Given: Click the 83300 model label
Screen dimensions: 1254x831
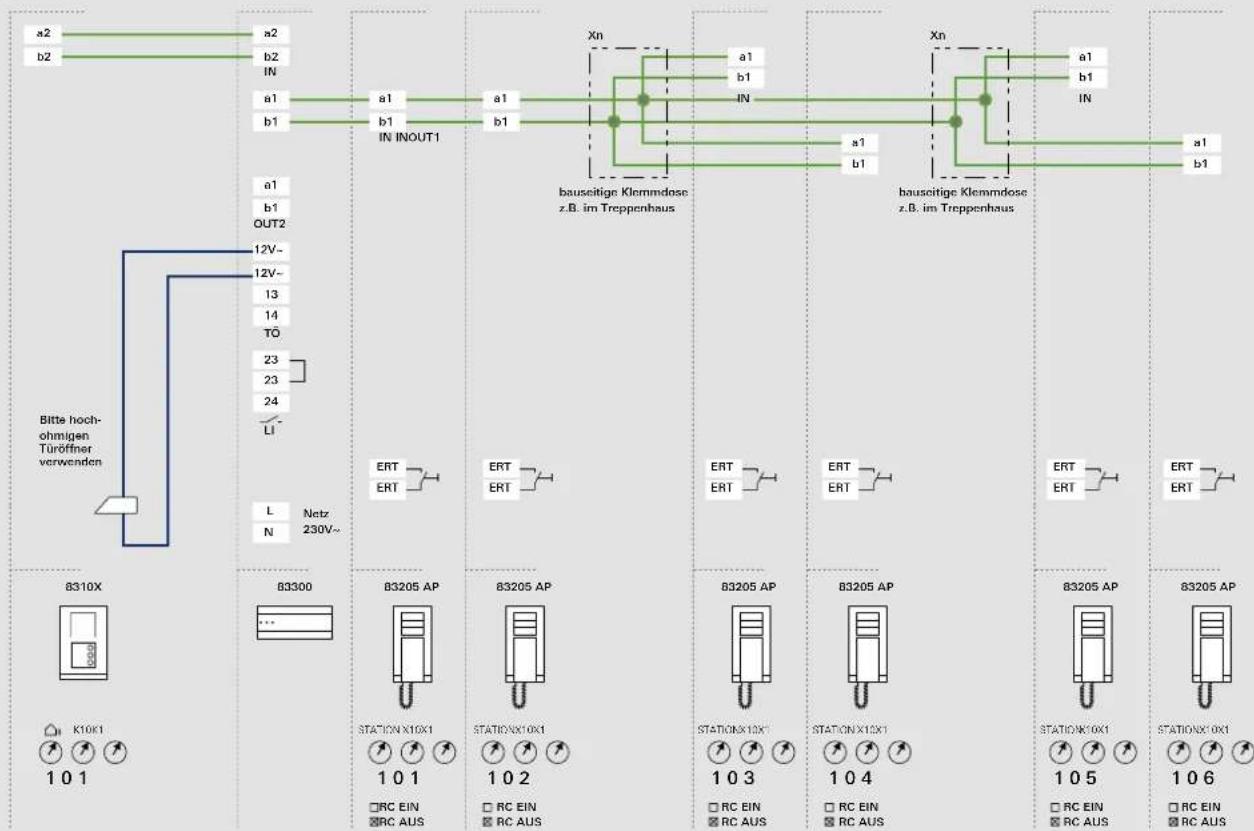Looking at the screenshot, I should tap(294, 586).
